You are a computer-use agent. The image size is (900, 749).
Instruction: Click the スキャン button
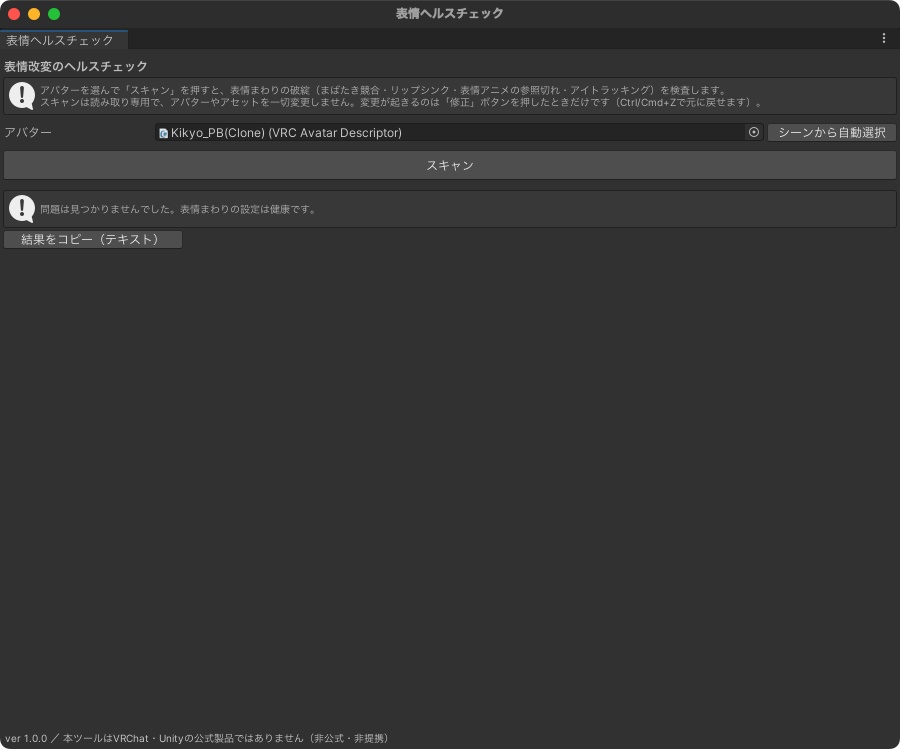click(449, 165)
